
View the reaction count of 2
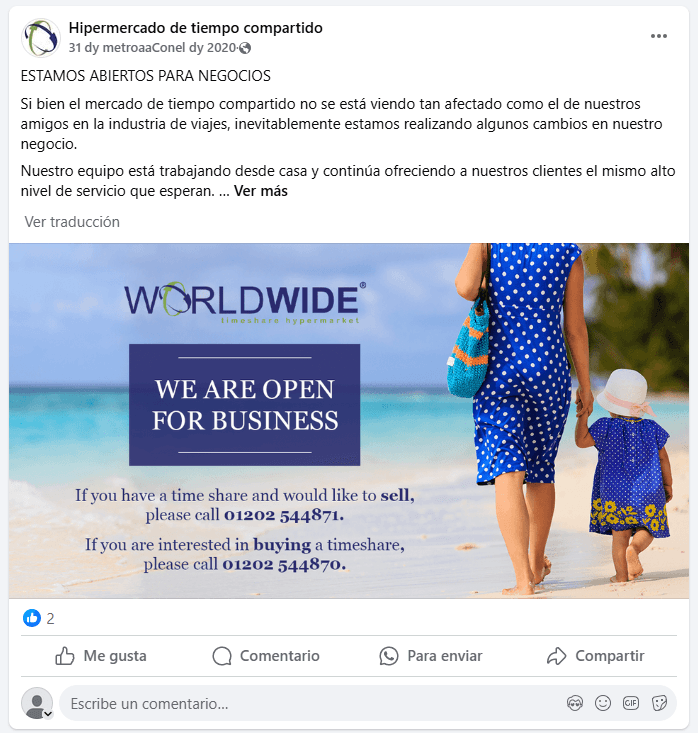[50, 618]
